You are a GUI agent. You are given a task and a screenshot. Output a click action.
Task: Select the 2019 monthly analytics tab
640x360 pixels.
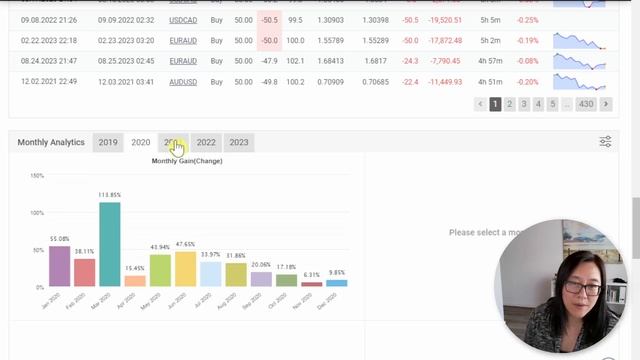pos(108,142)
